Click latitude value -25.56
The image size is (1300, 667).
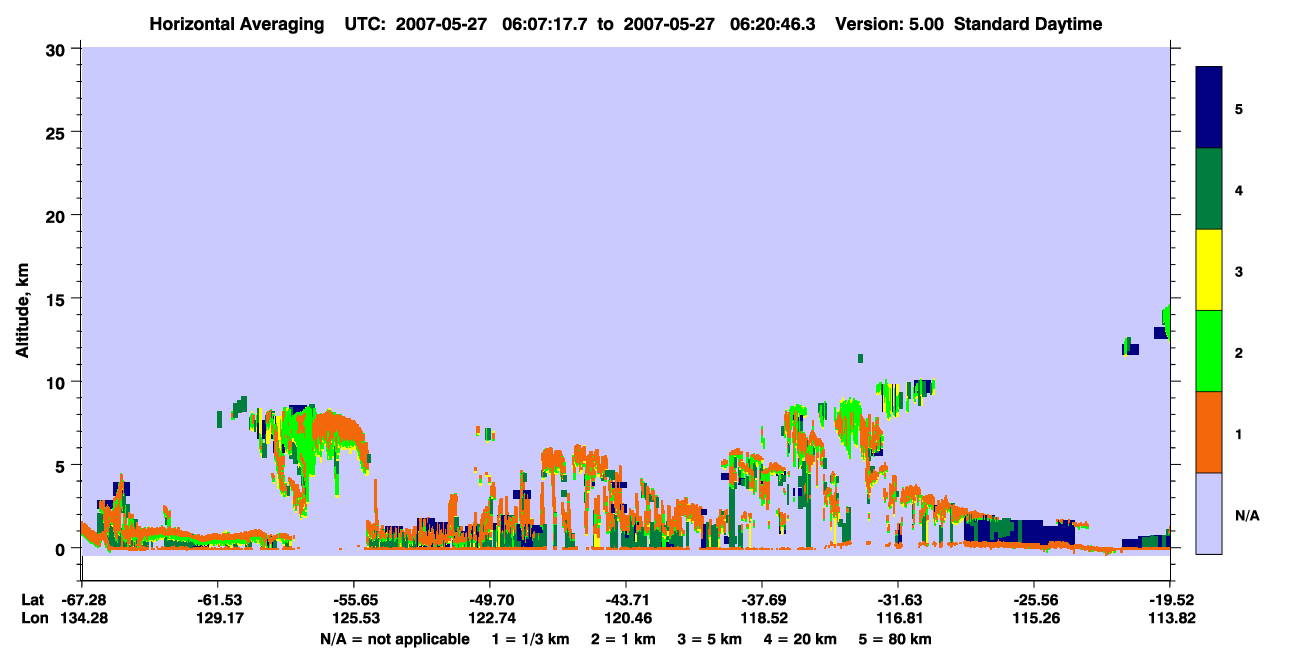pos(1034,600)
